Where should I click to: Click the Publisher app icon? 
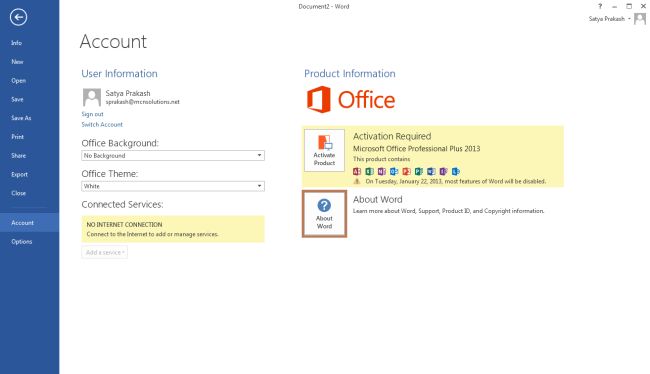419,171
